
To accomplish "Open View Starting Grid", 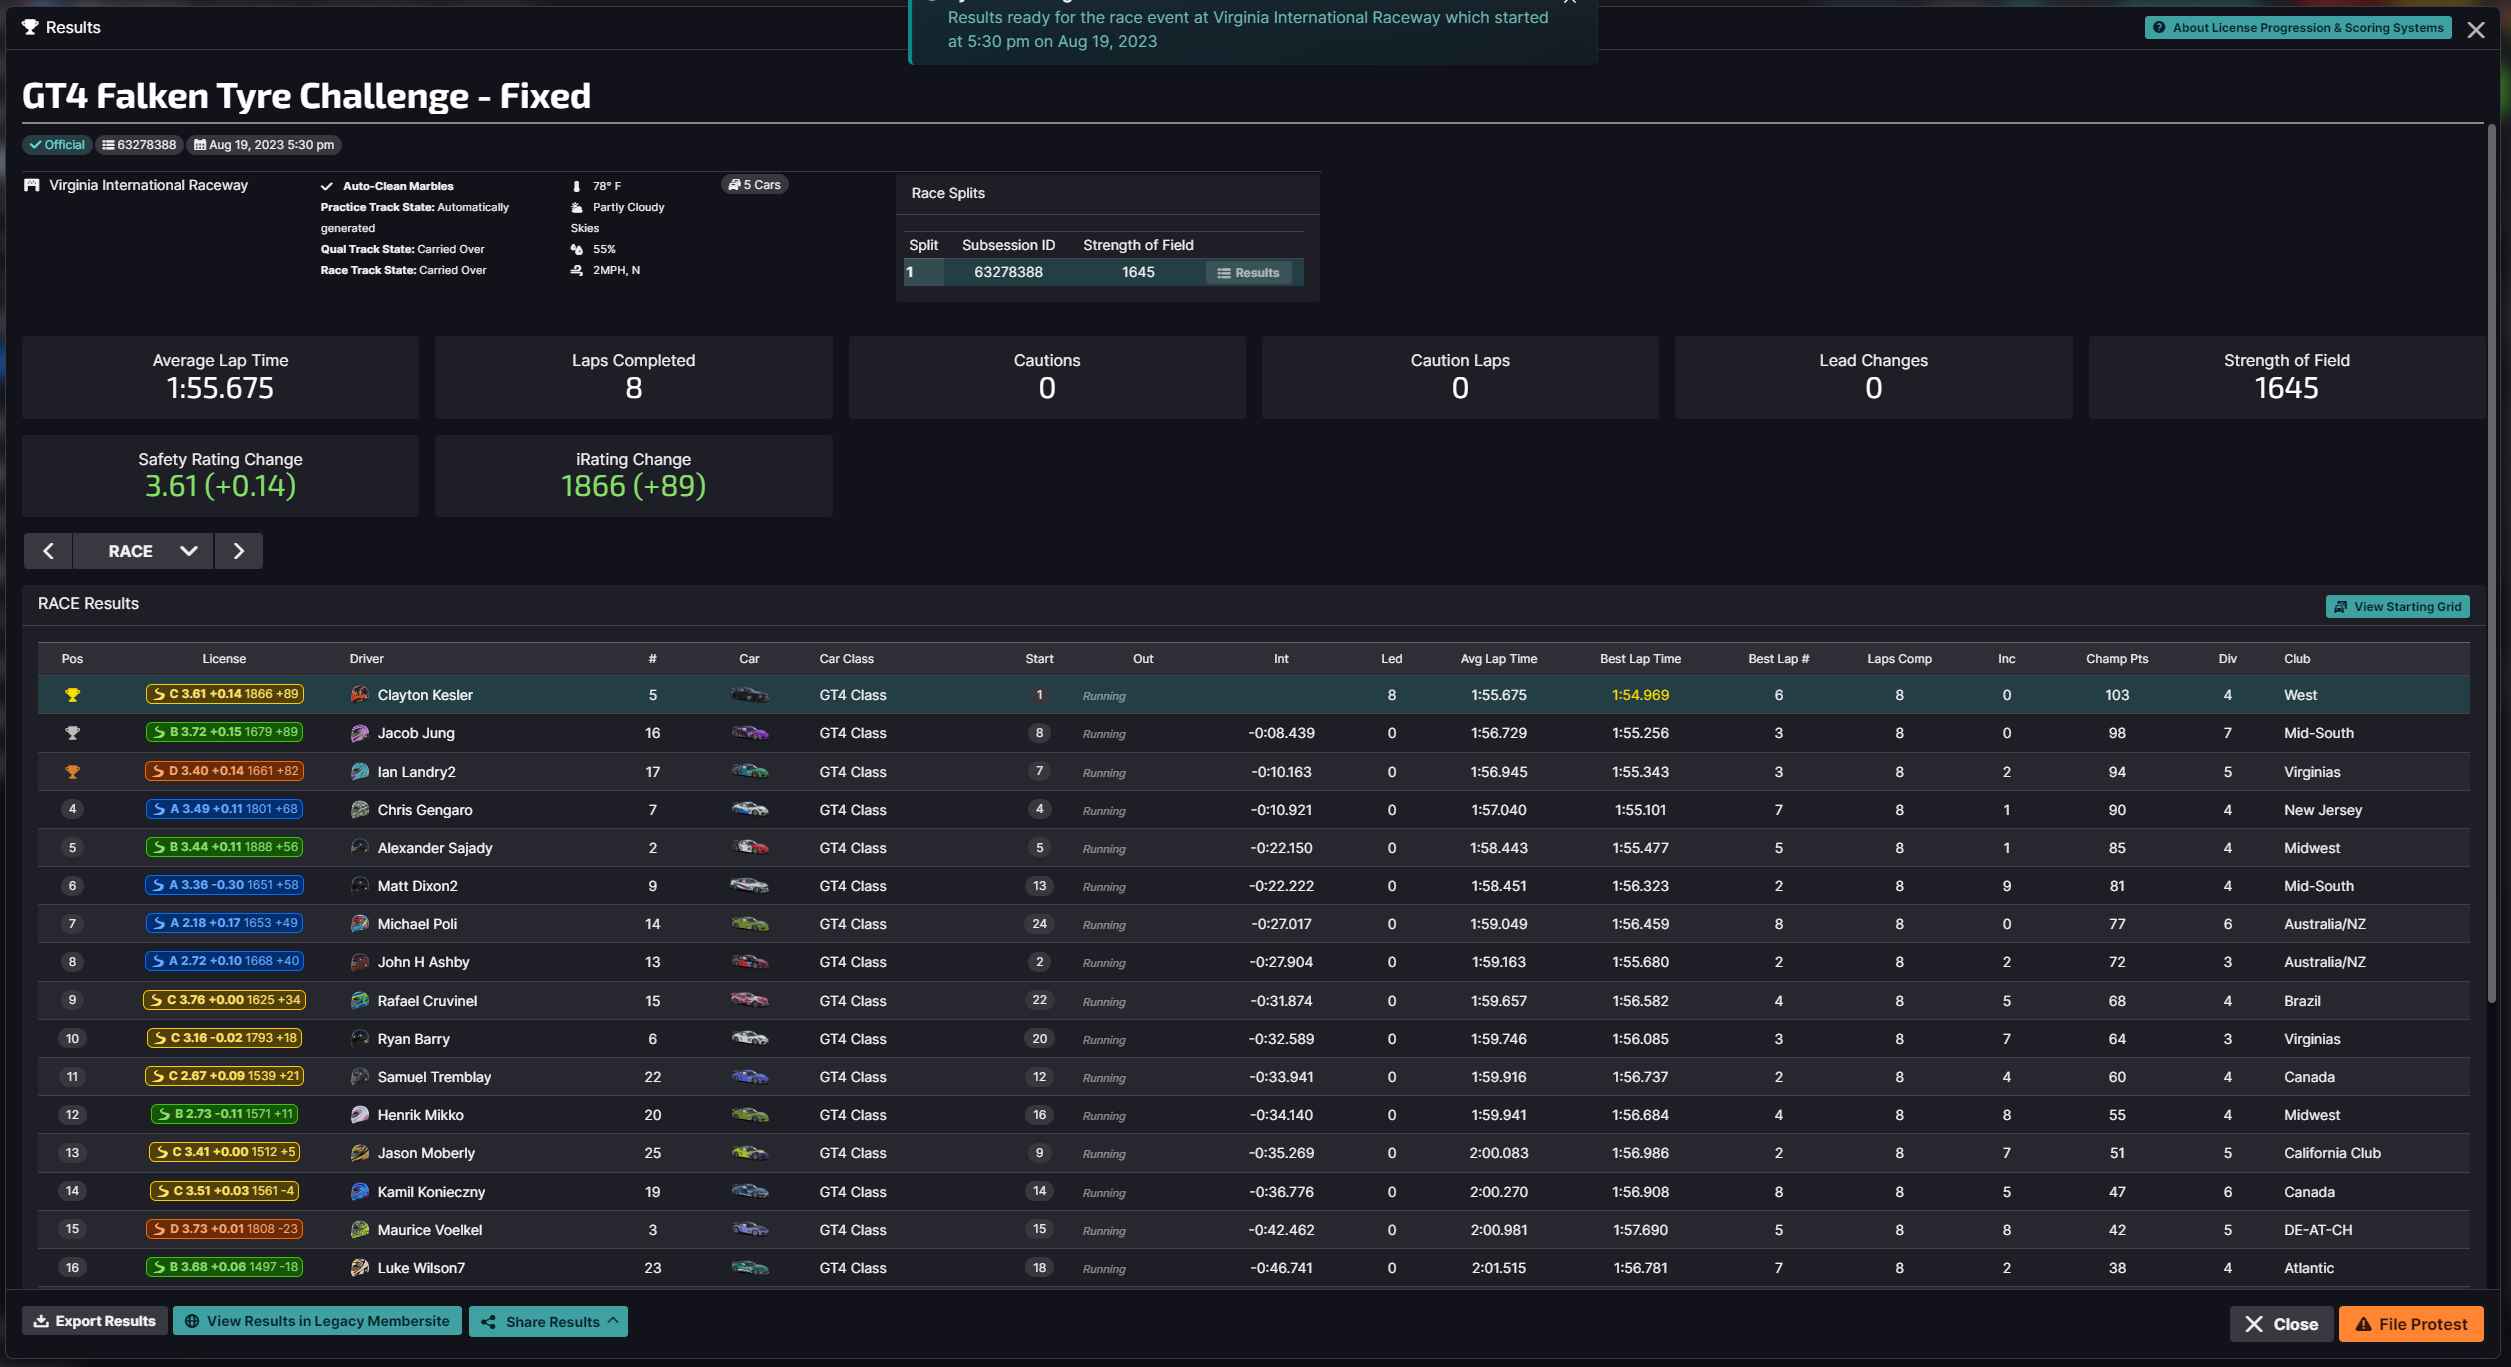I will [x=2397, y=607].
